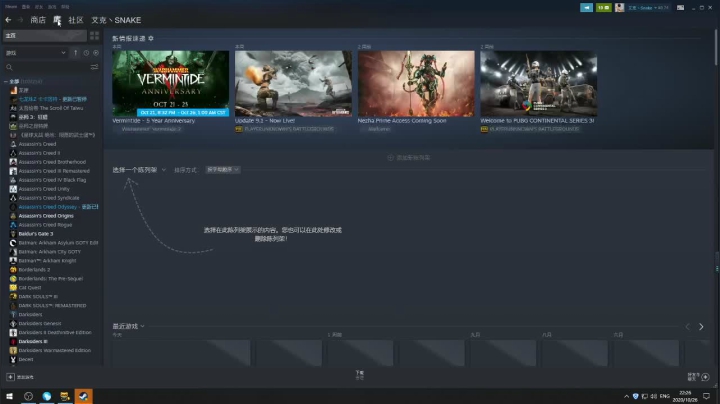Click Baldur's Gate 3 game icon
Image resolution: width=720 pixels, height=404 pixels.
(13, 234)
